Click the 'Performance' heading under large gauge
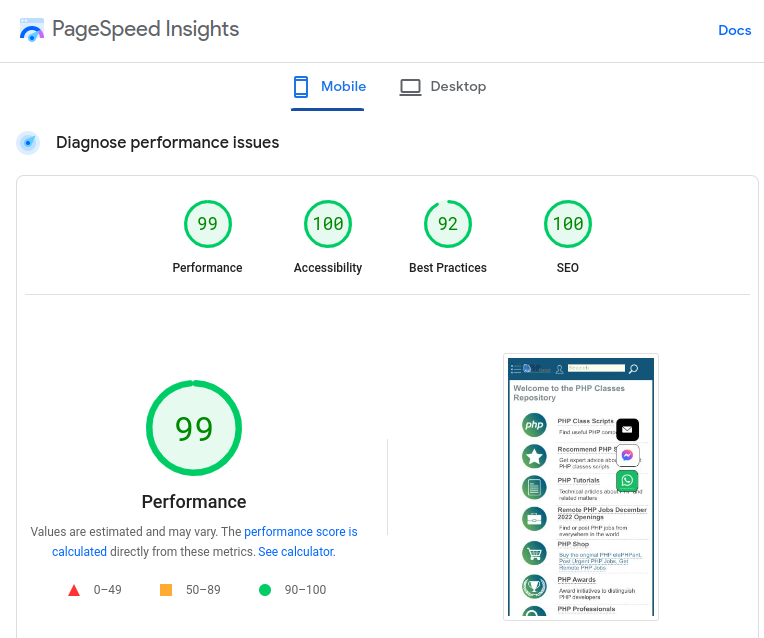The image size is (764, 638). click(194, 502)
